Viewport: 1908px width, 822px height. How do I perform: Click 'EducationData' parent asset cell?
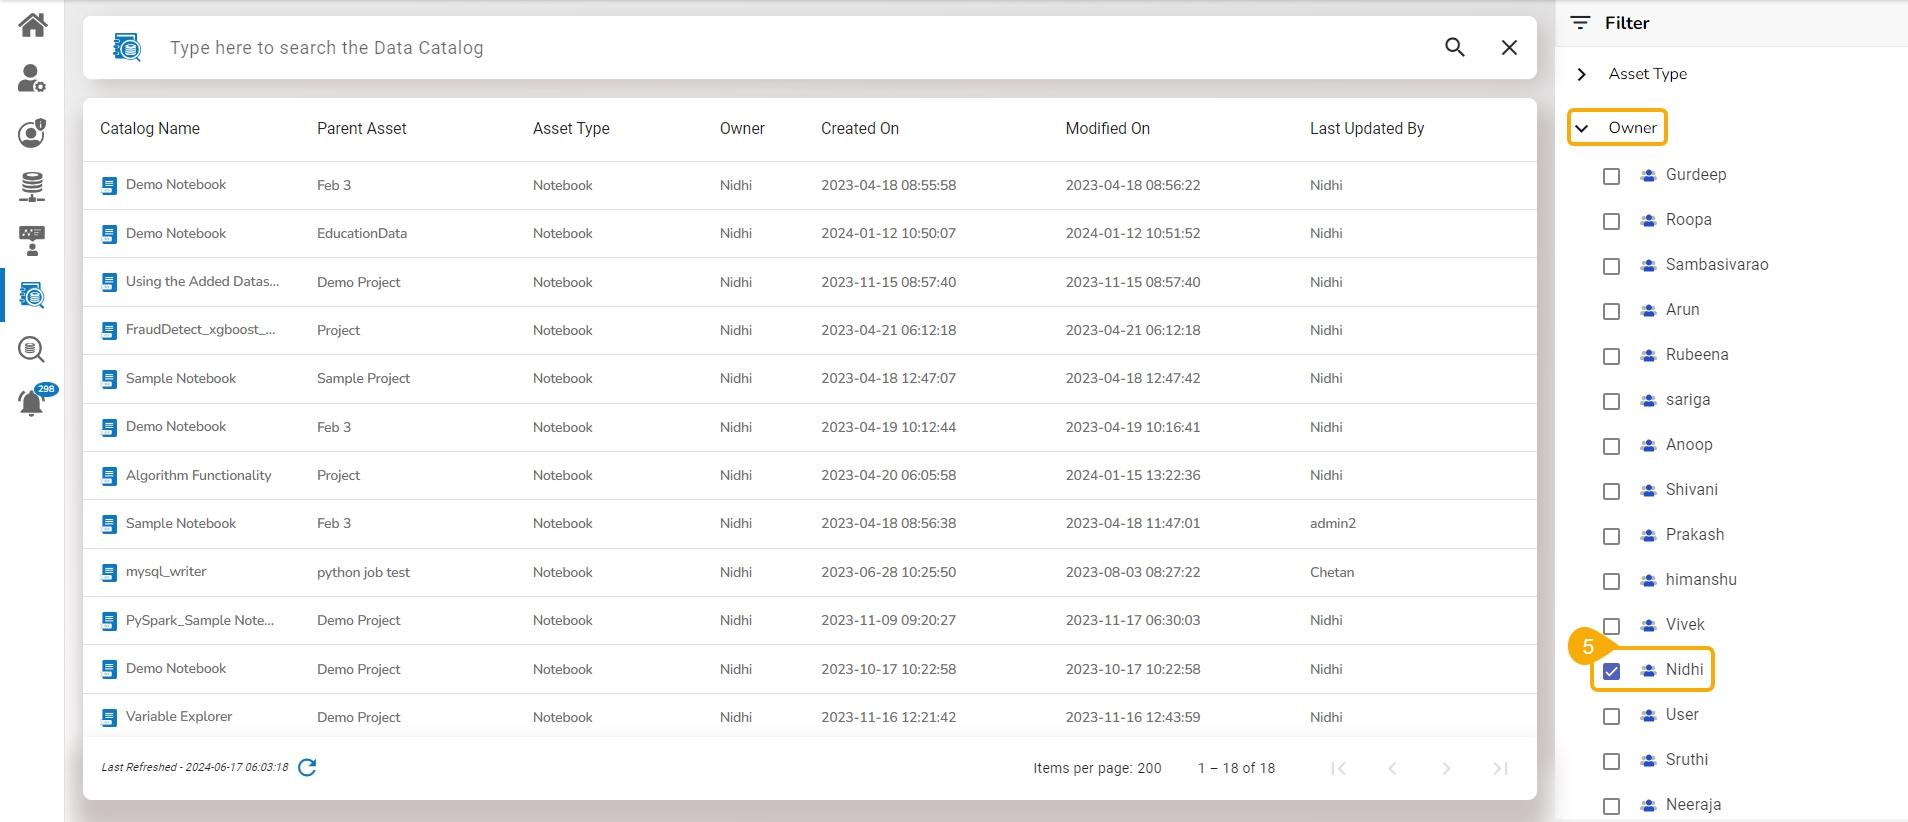[x=362, y=233]
